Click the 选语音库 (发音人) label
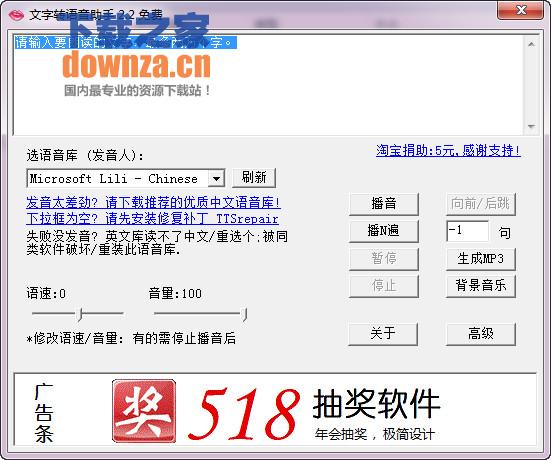Screen dimensions: 551x460 pyautogui.click(x=85, y=155)
